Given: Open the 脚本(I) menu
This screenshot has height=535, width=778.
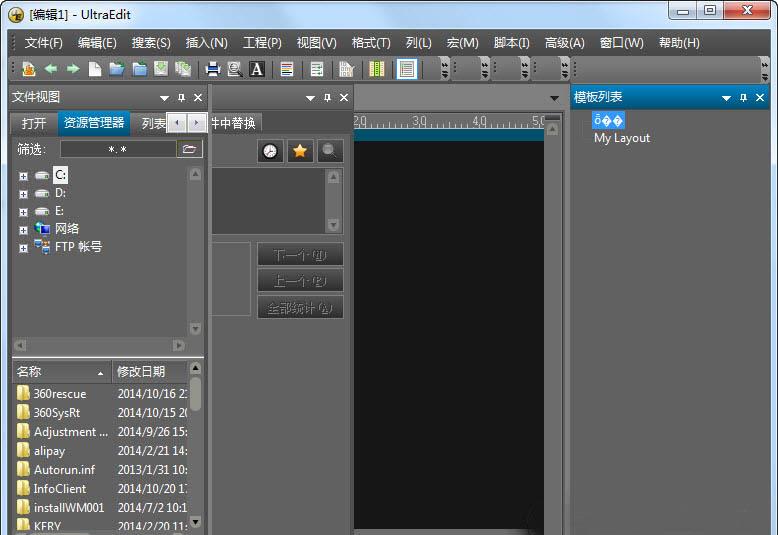Looking at the screenshot, I should (512, 43).
